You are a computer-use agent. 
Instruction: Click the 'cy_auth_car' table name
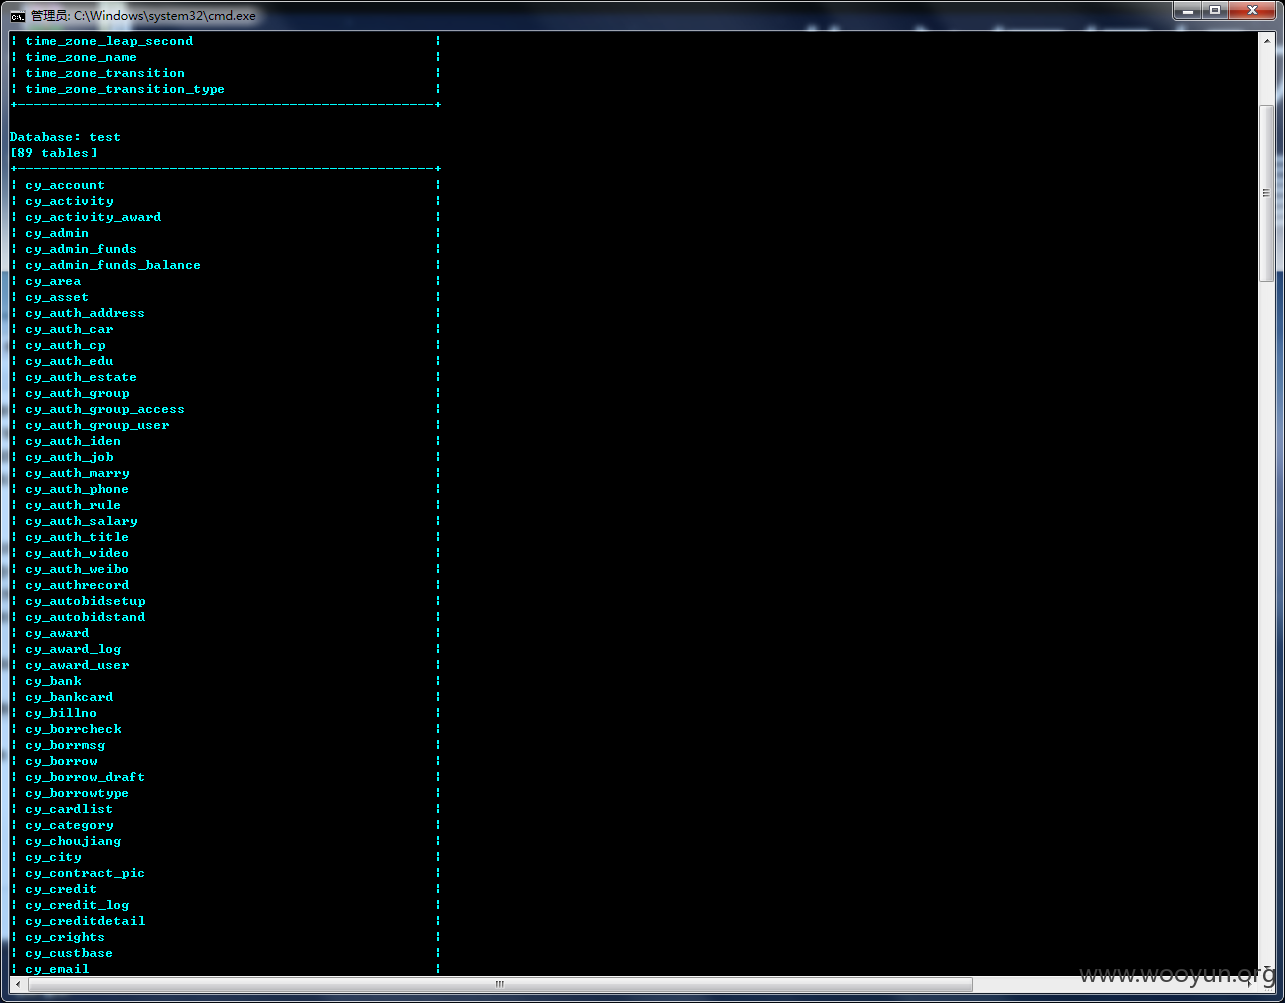pyautogui.click(x=69, y=329)
